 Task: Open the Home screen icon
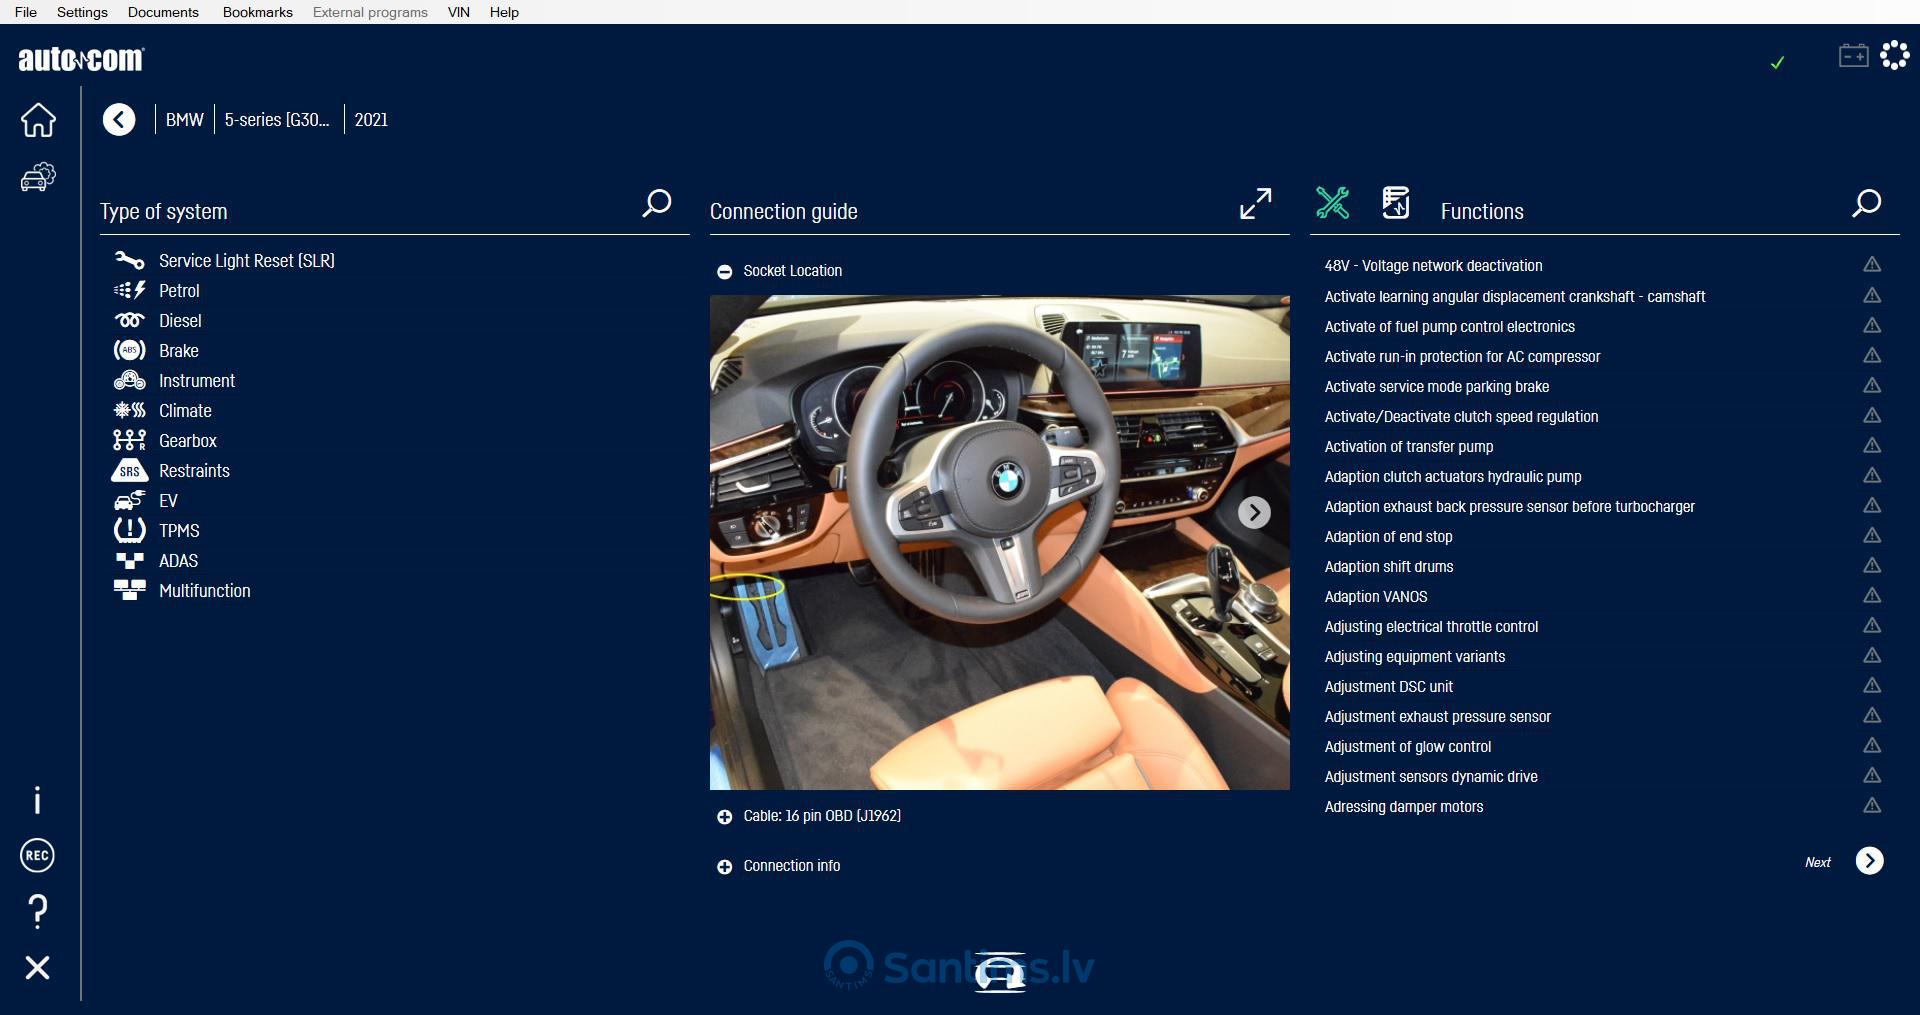coord(38,120)
